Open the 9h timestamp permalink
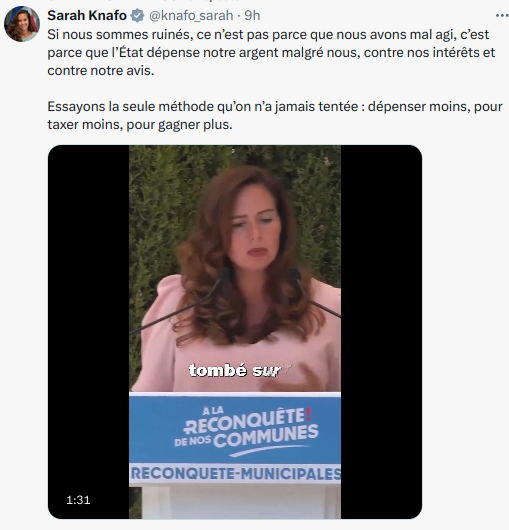This screenshot has width=509, height=530. point(252,16)
